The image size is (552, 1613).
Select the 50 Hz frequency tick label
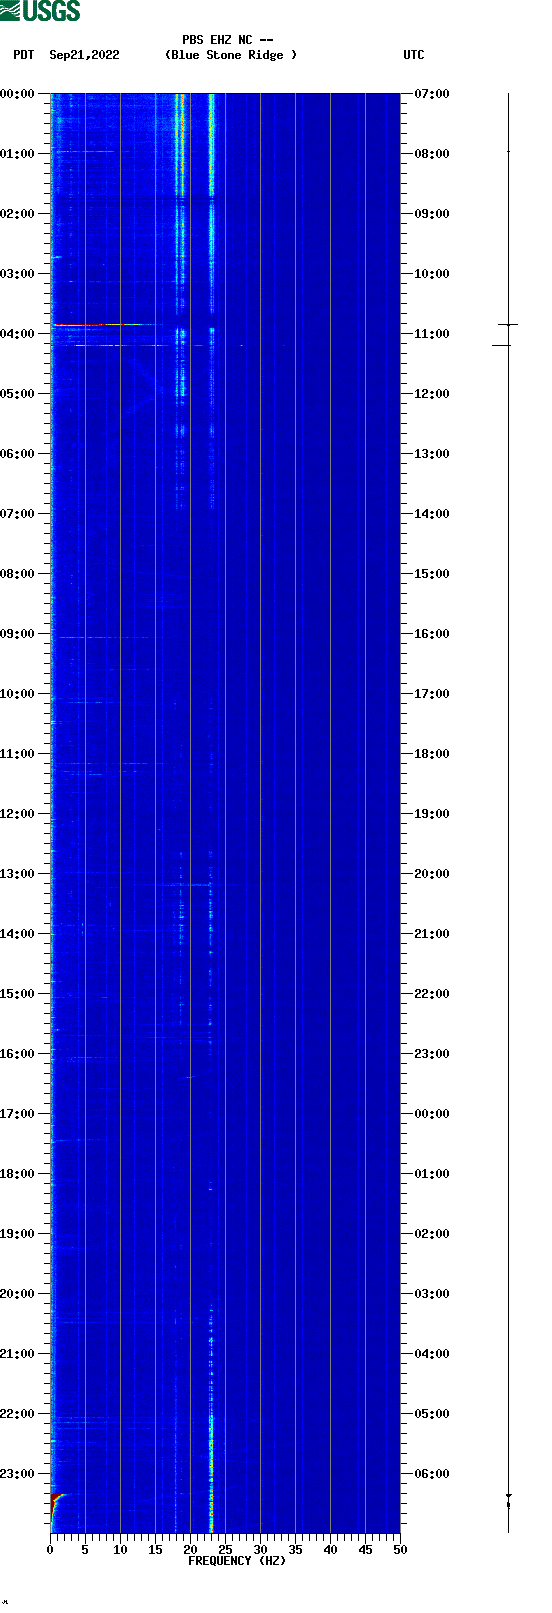coord(400,1550)
